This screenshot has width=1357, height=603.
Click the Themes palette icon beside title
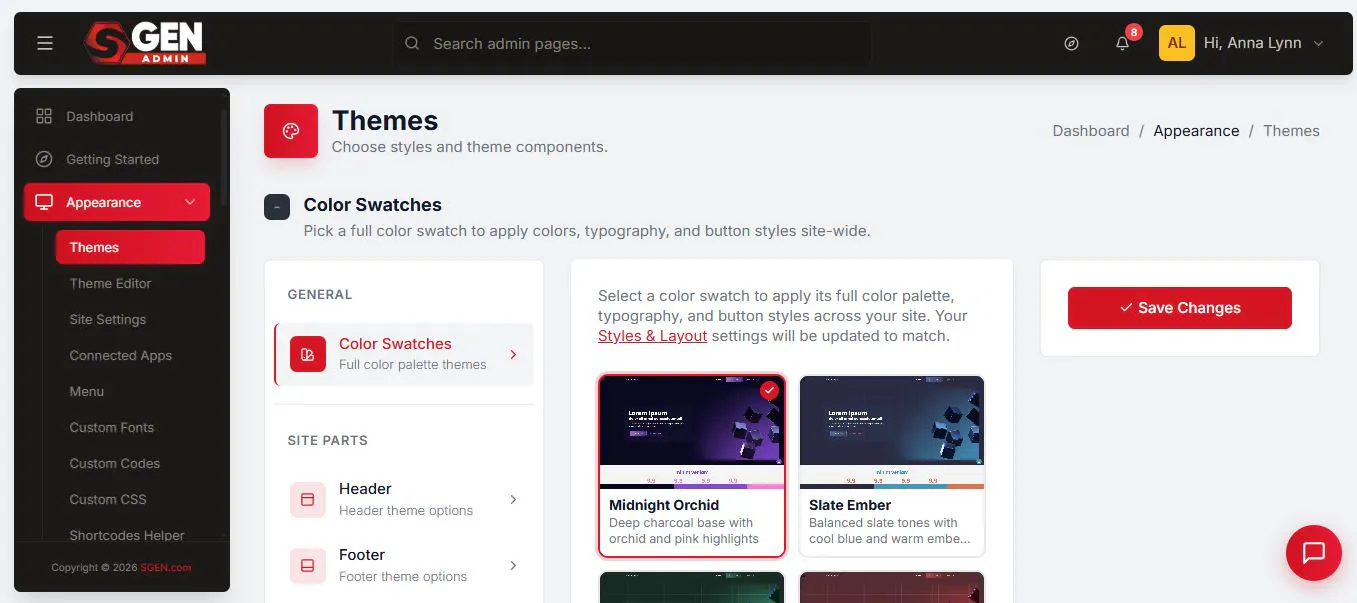click(x=291, y=131)
